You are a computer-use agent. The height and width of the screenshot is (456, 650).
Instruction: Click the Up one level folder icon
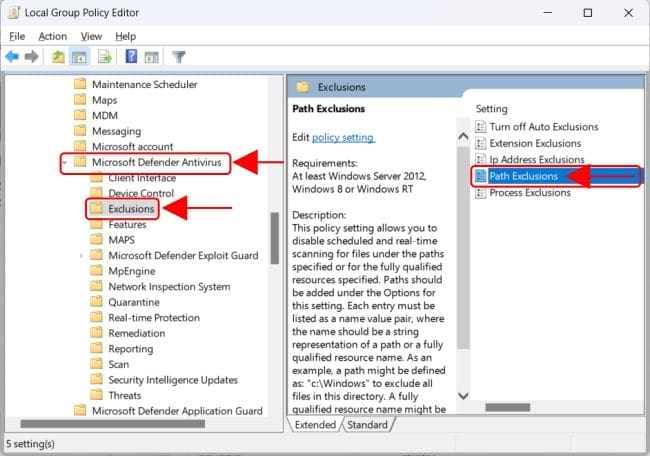coord(59,56)
